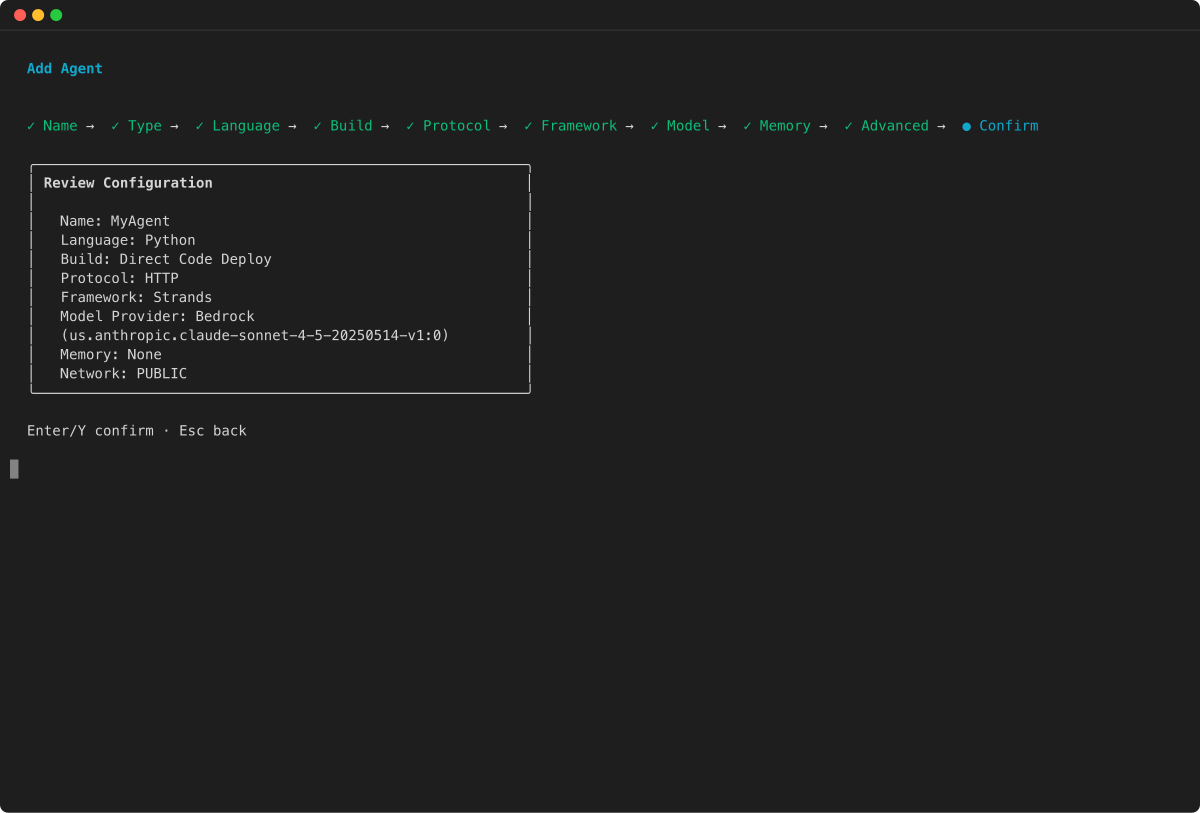Toggle the Advanced step checkmark

pos(847,125)
